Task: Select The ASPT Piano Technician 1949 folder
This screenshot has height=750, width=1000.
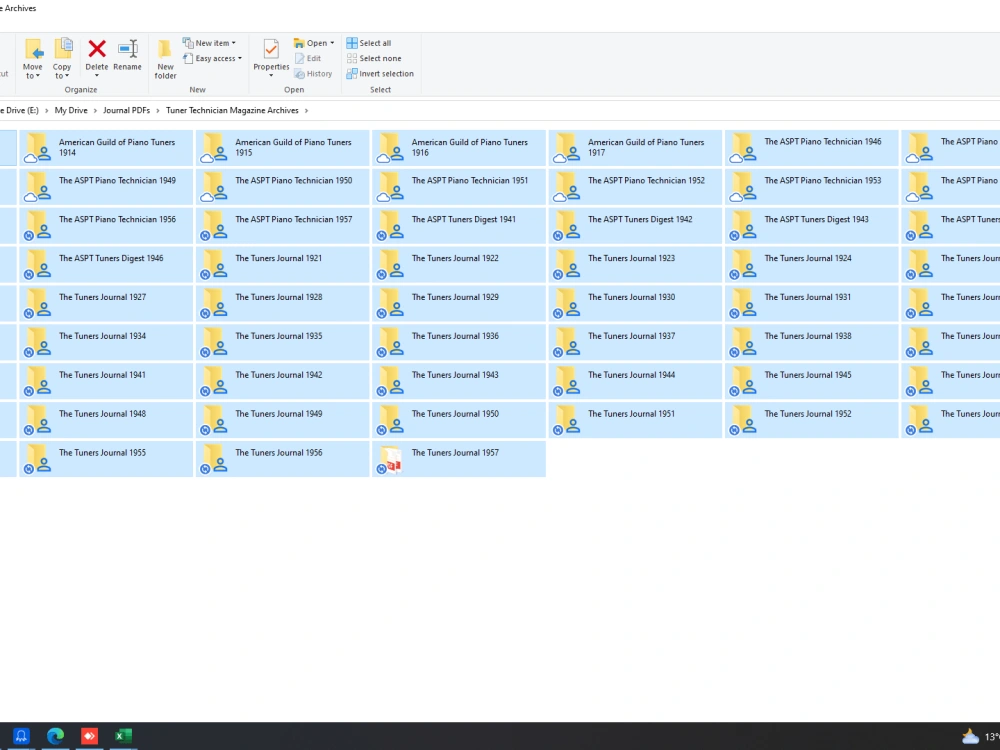Action: pyautogui.click(x=106, y=187)
